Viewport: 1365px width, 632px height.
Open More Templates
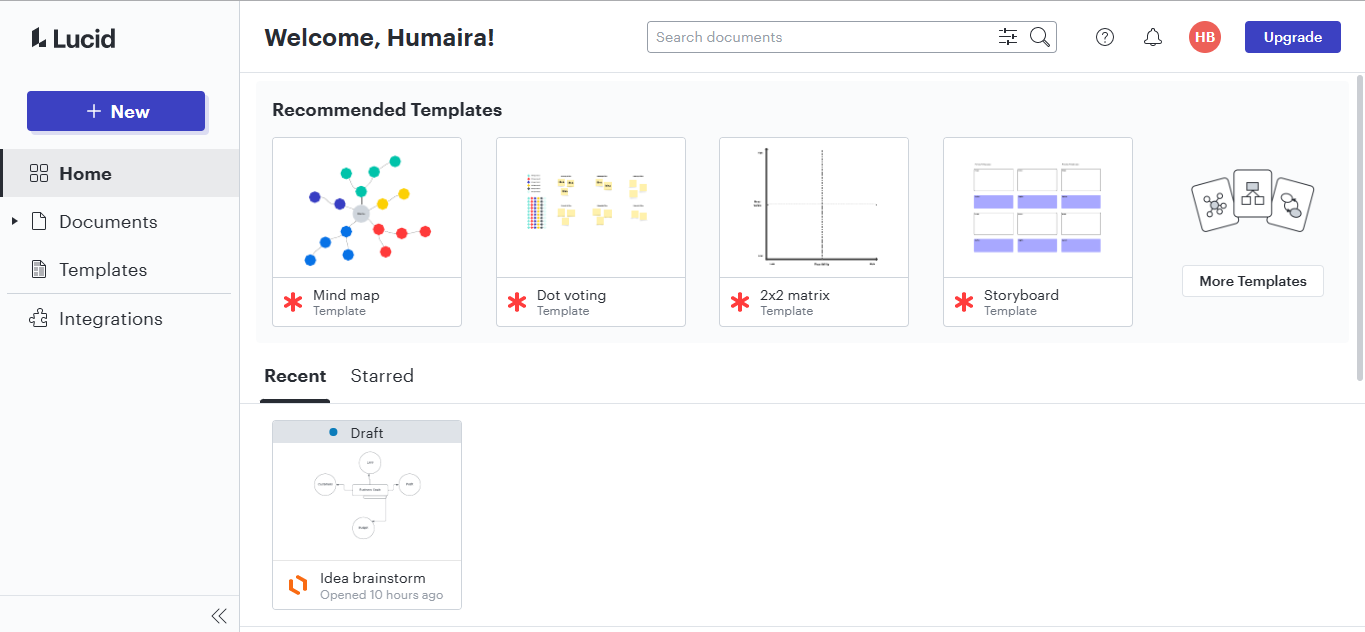point(1252,281)
